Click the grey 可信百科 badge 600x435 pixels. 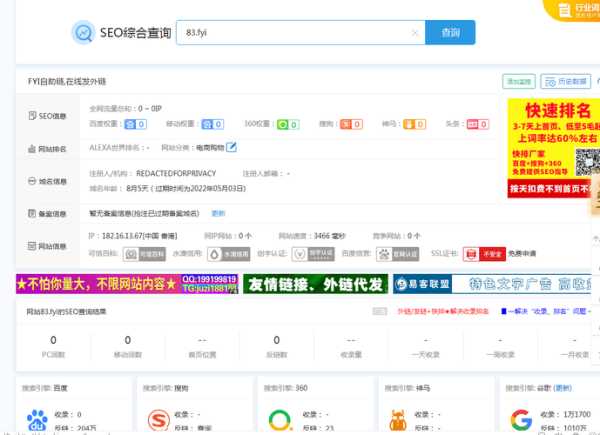[x=144, y=254]
